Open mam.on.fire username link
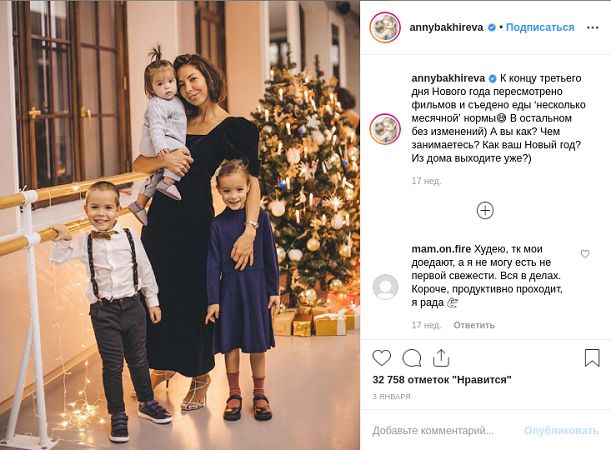This screenshot has width=611, height=450. [441, 249]
